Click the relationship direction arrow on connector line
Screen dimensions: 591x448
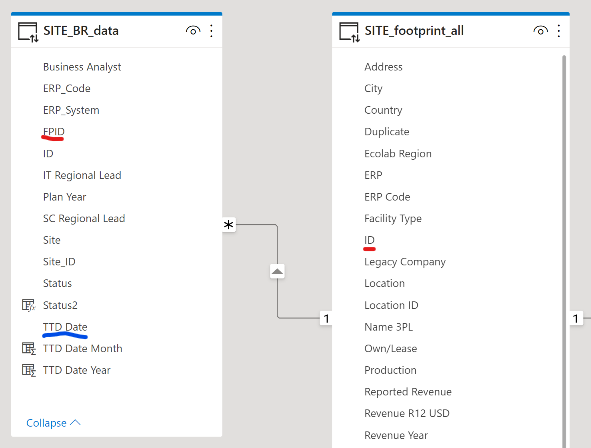point(277,271)
